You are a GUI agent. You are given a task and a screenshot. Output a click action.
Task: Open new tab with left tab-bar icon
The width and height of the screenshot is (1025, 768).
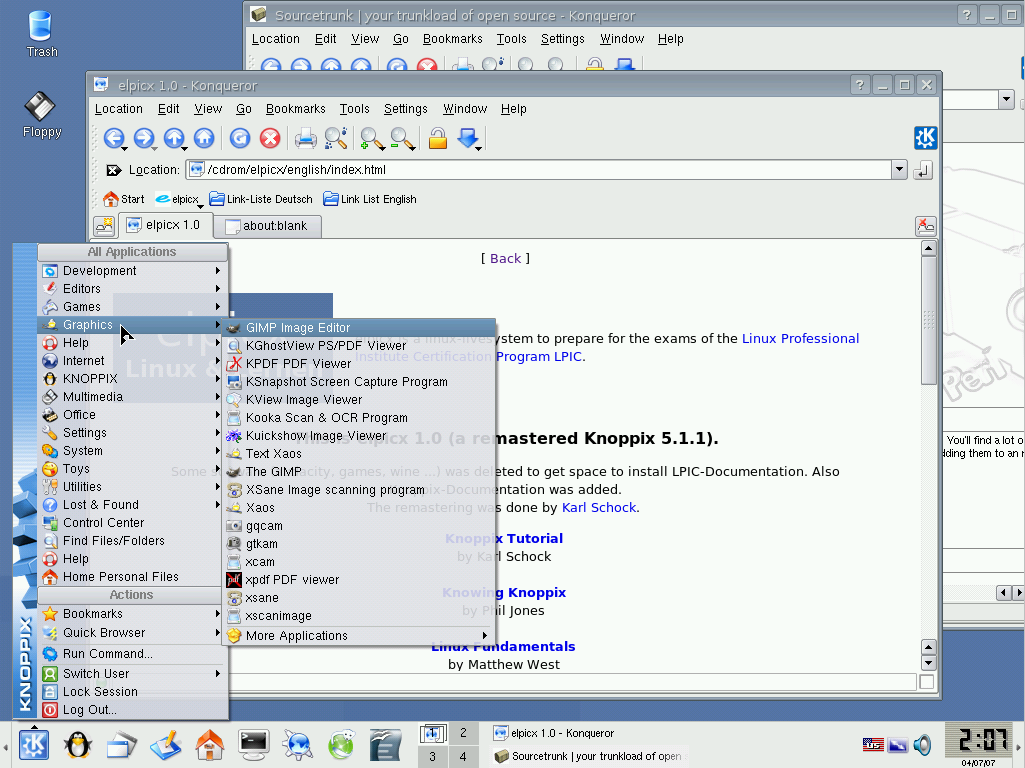104,226
